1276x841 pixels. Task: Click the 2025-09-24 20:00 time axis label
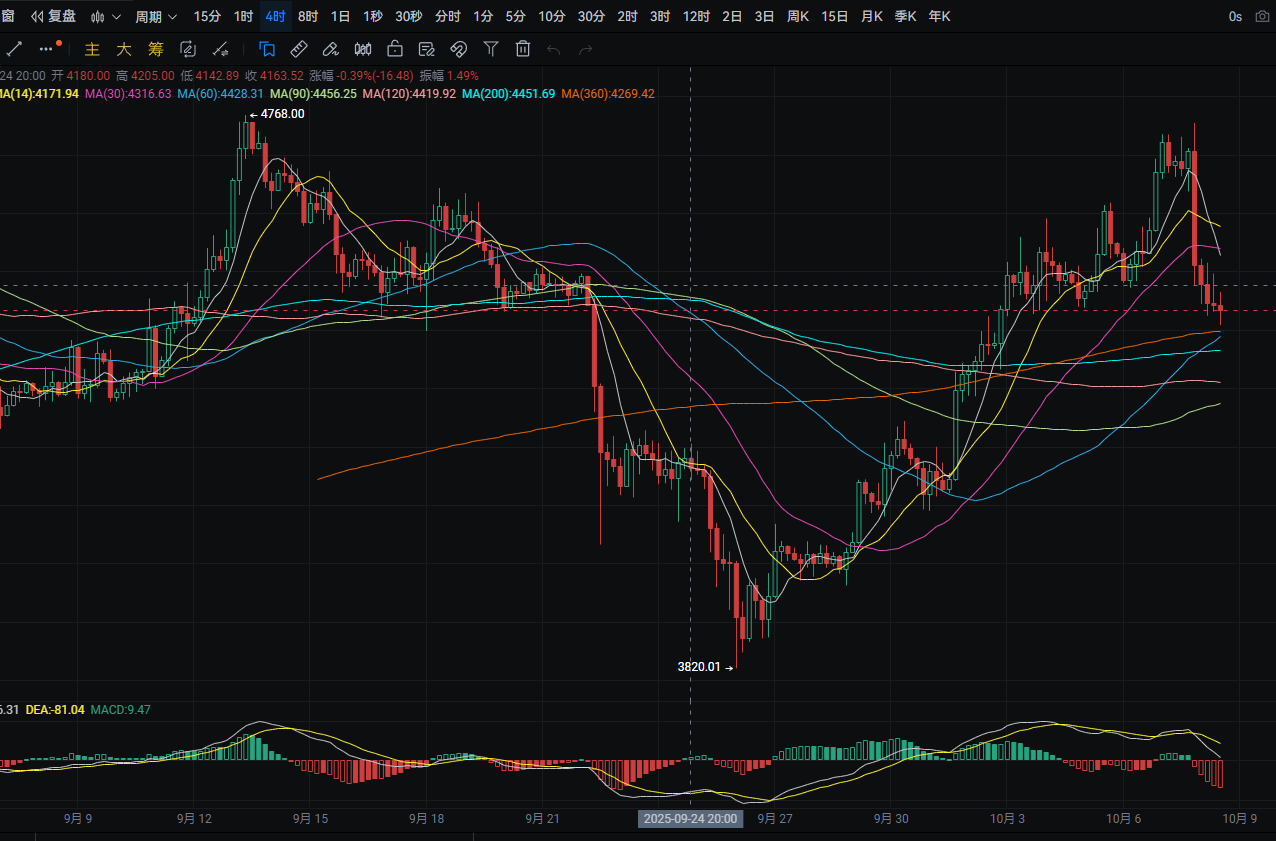(x=690, y=818)
